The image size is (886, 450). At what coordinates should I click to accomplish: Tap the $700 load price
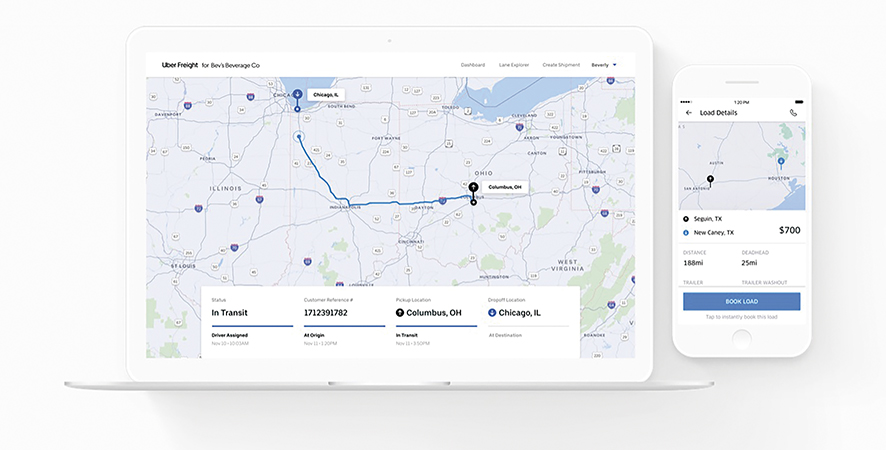(x=789, y=230)
